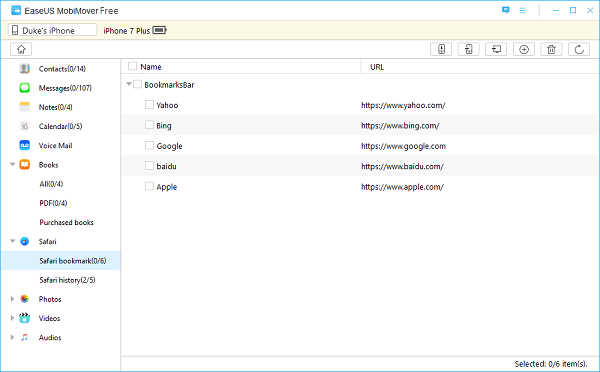Click transfer to another device toolbar icon
Screen dimensions: 600x372
click(469, 49)
